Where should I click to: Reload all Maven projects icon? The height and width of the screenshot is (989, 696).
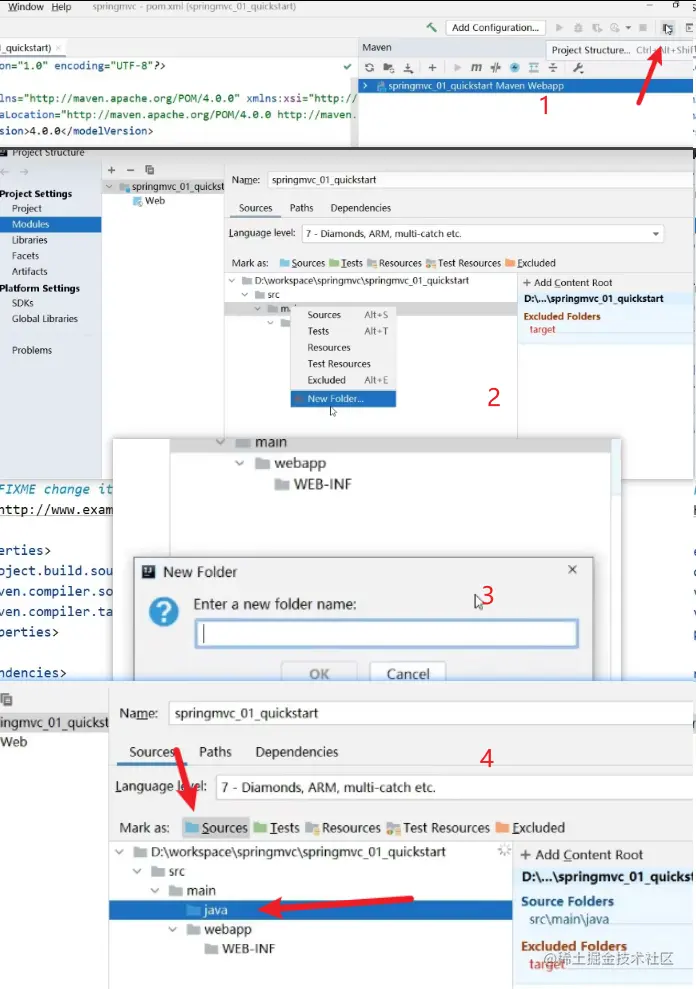(x=369, y=67)
